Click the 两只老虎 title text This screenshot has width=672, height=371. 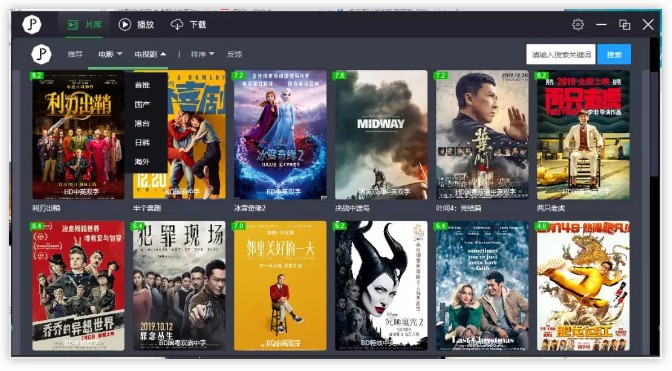pyautogui.click(x=551, y=208)
